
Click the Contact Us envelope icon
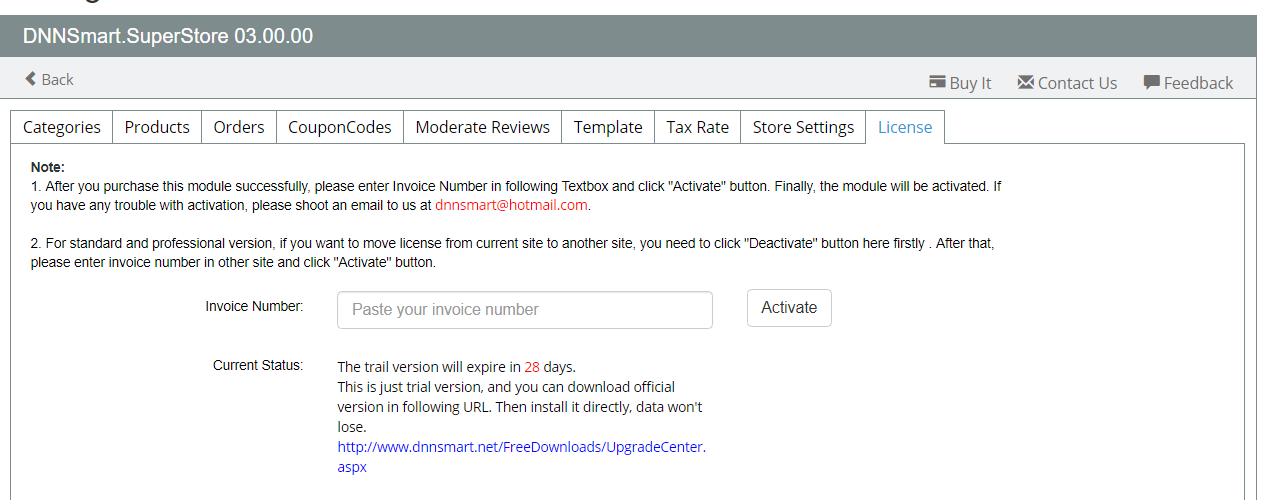point(1025,82)
